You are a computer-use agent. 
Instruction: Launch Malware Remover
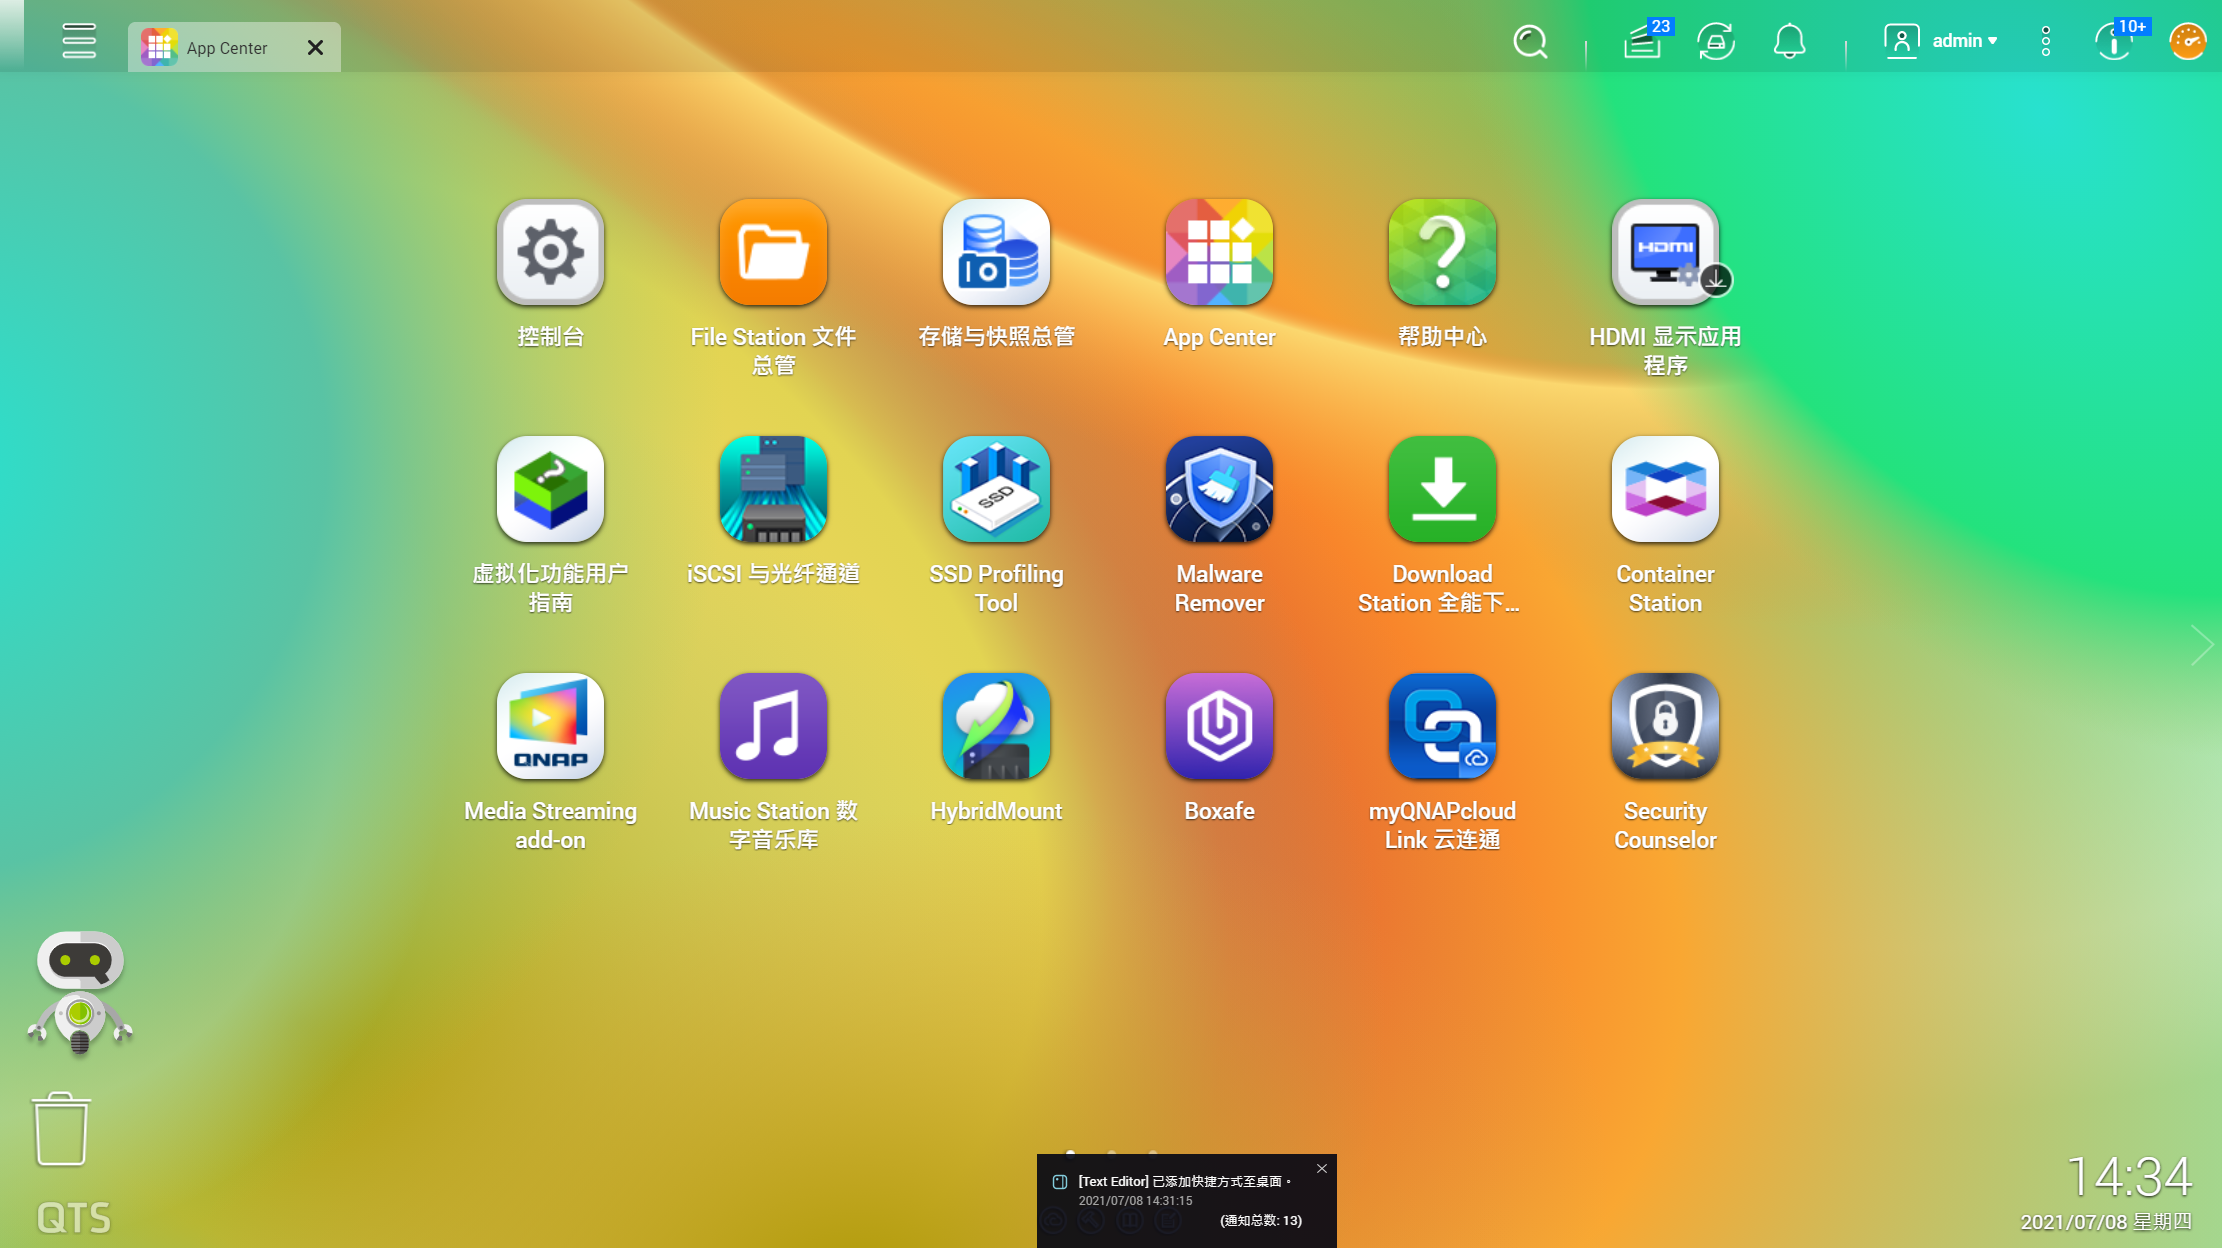point(1219,489)
